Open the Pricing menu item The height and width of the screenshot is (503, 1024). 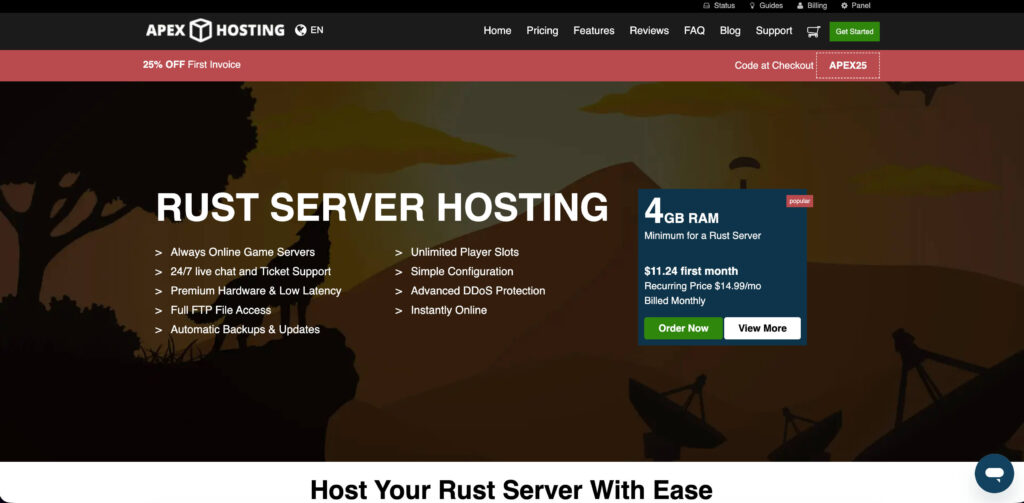pos(542,31)
